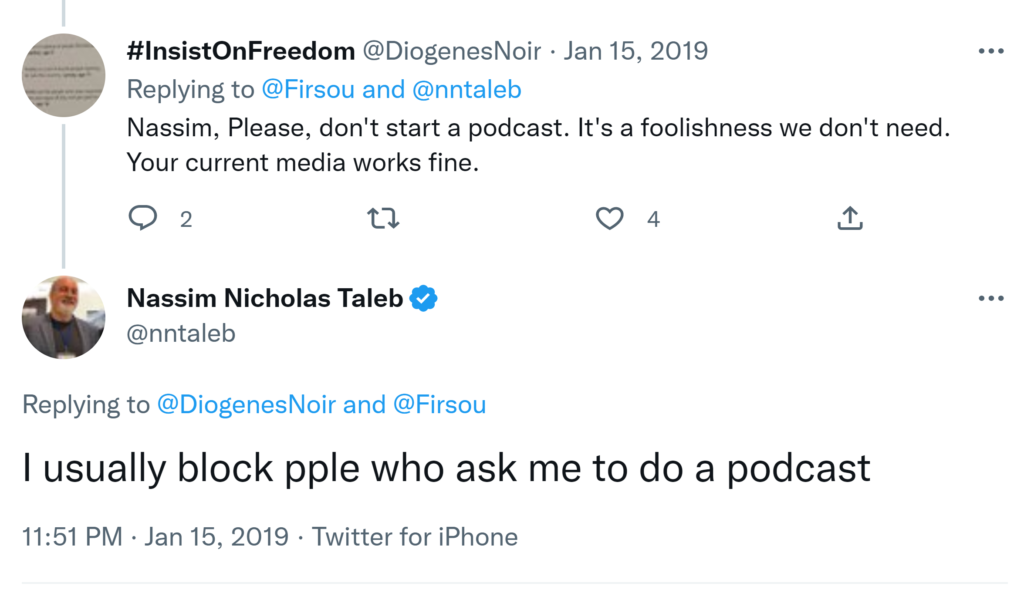Visit @Firsou in first reply line

(x=308, y=90)
